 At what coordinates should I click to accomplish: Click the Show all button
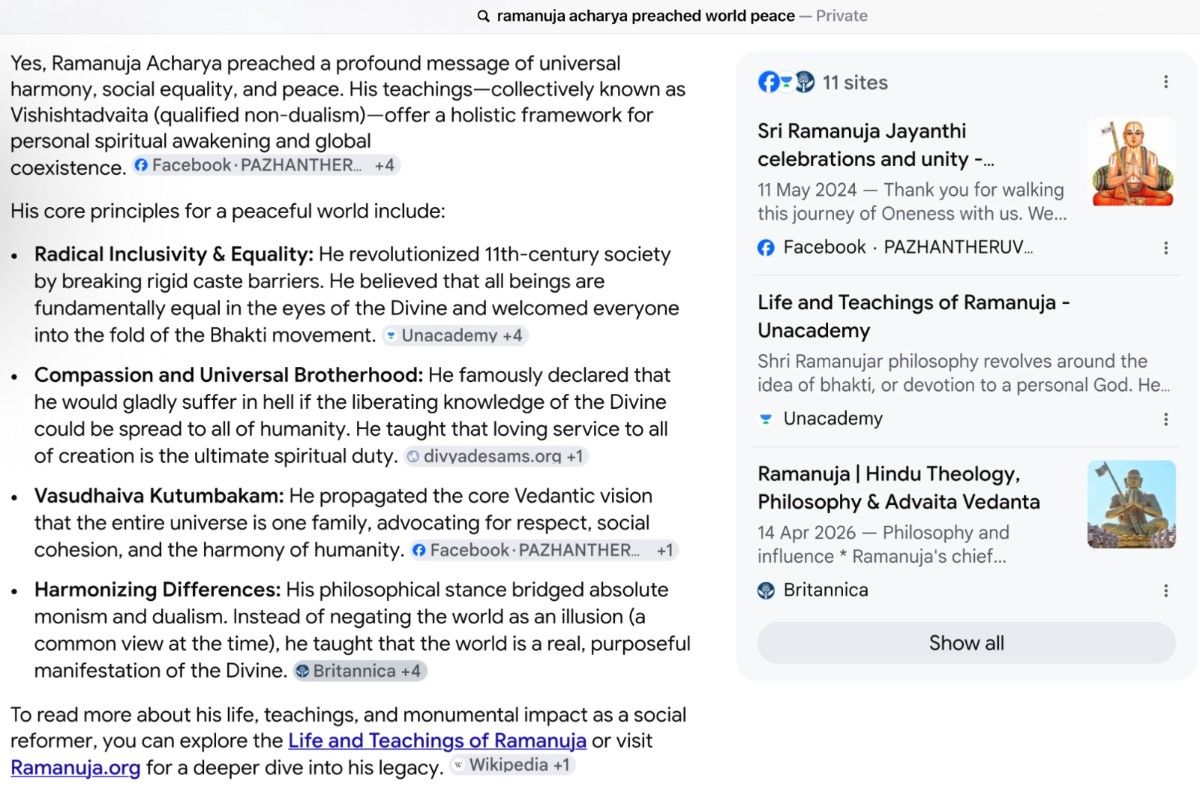tap(966, 643)
